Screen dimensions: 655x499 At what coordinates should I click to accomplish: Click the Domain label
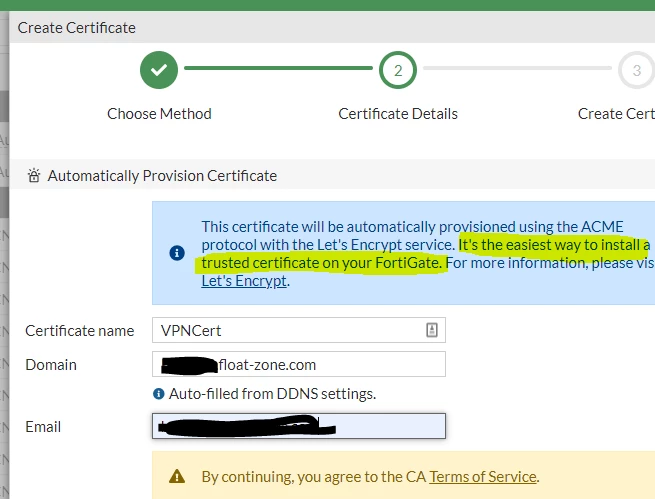tap(51, 365)
